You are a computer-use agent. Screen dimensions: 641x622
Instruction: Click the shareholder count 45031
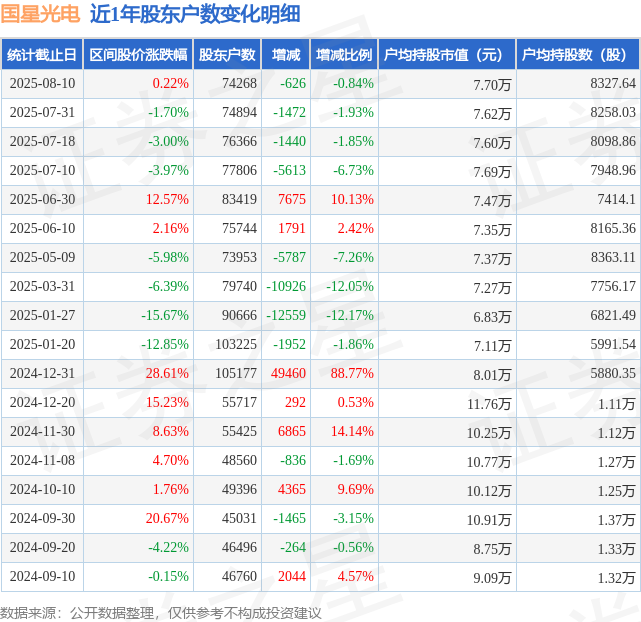click(x=240, y=519)
